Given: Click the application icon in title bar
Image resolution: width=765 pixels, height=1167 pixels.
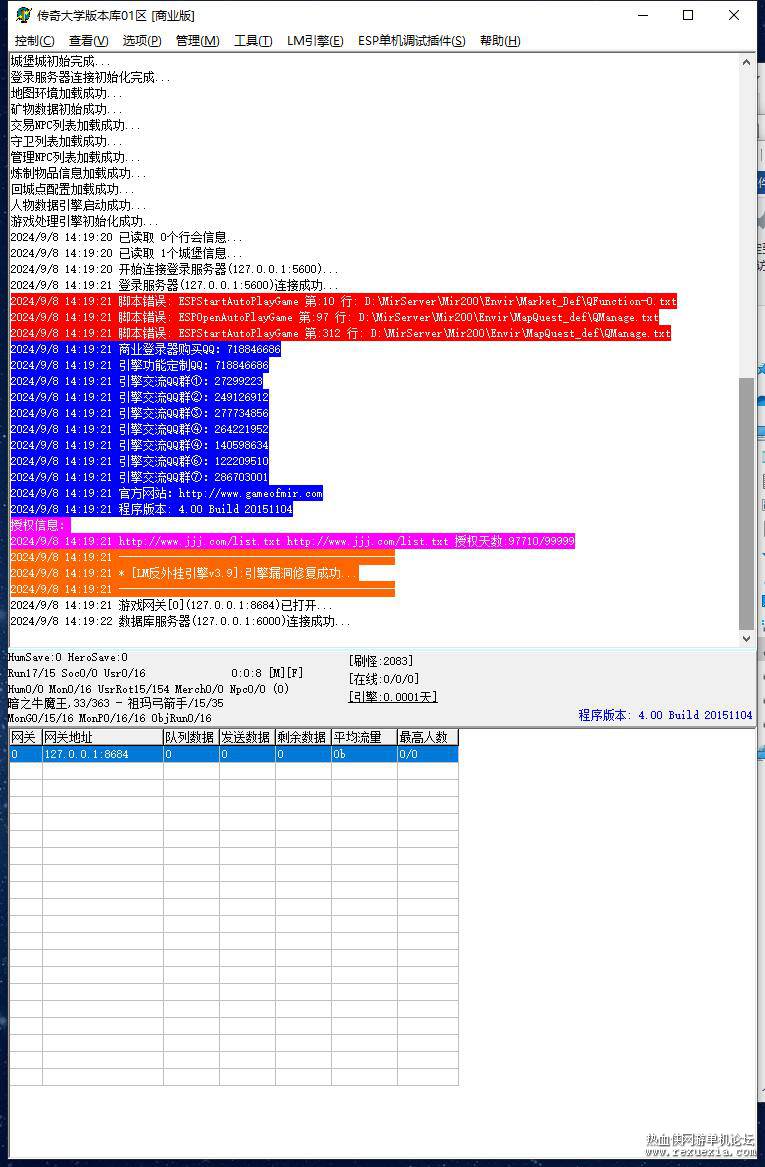Looking at the screenshot, I should click(x=24, y=15).
